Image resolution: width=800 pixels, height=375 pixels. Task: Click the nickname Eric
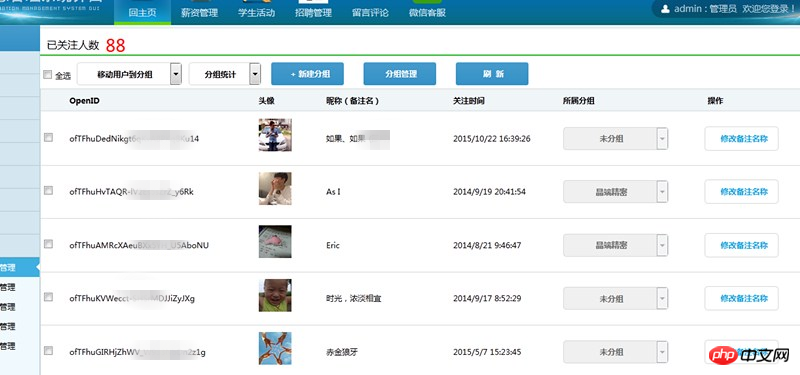point(333,245)
